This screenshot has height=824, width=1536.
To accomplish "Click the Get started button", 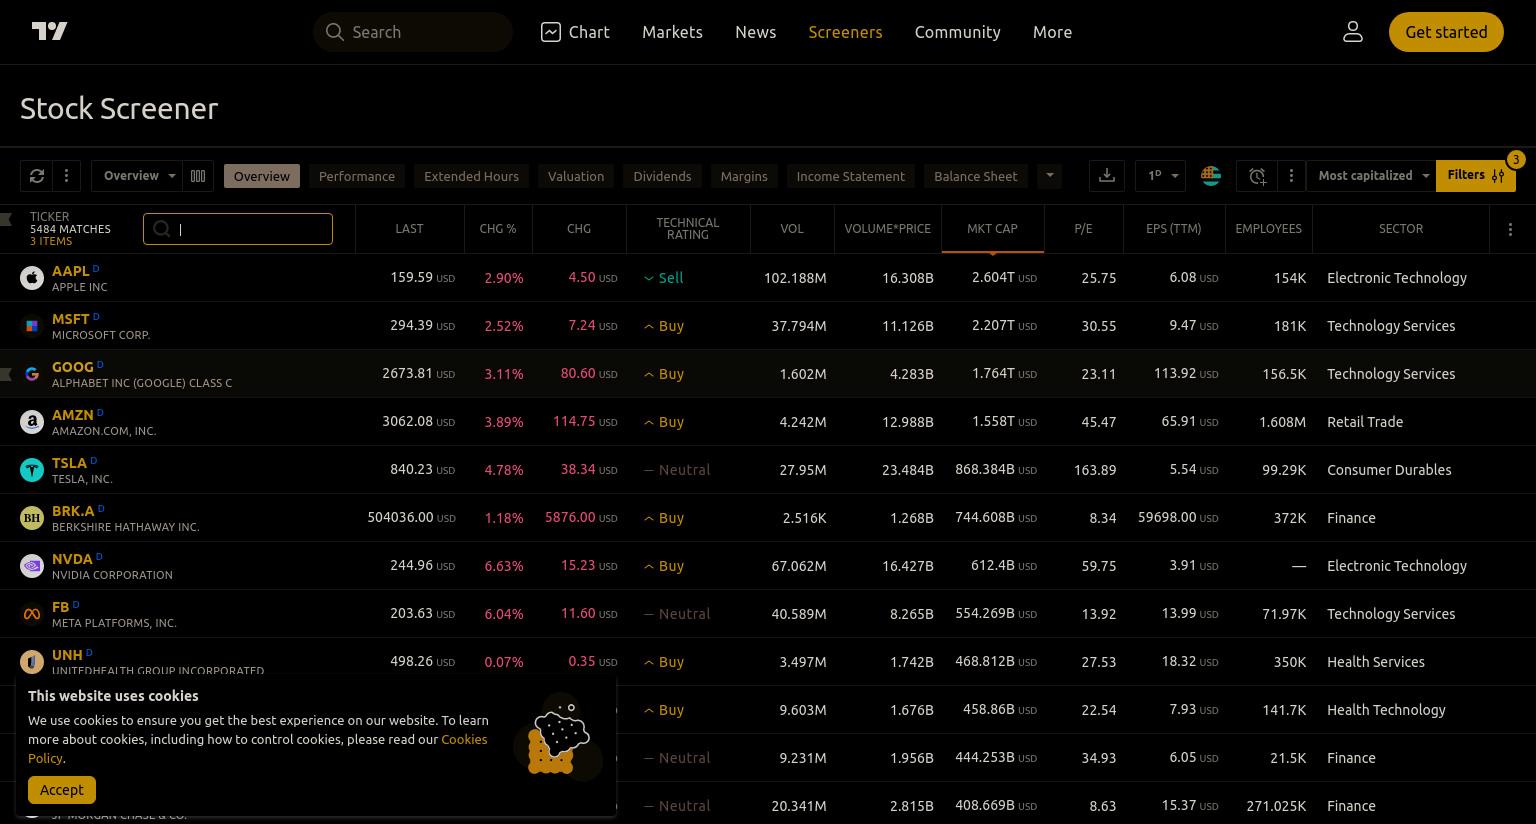I will pyautogui.click(x=1446, y=32).
